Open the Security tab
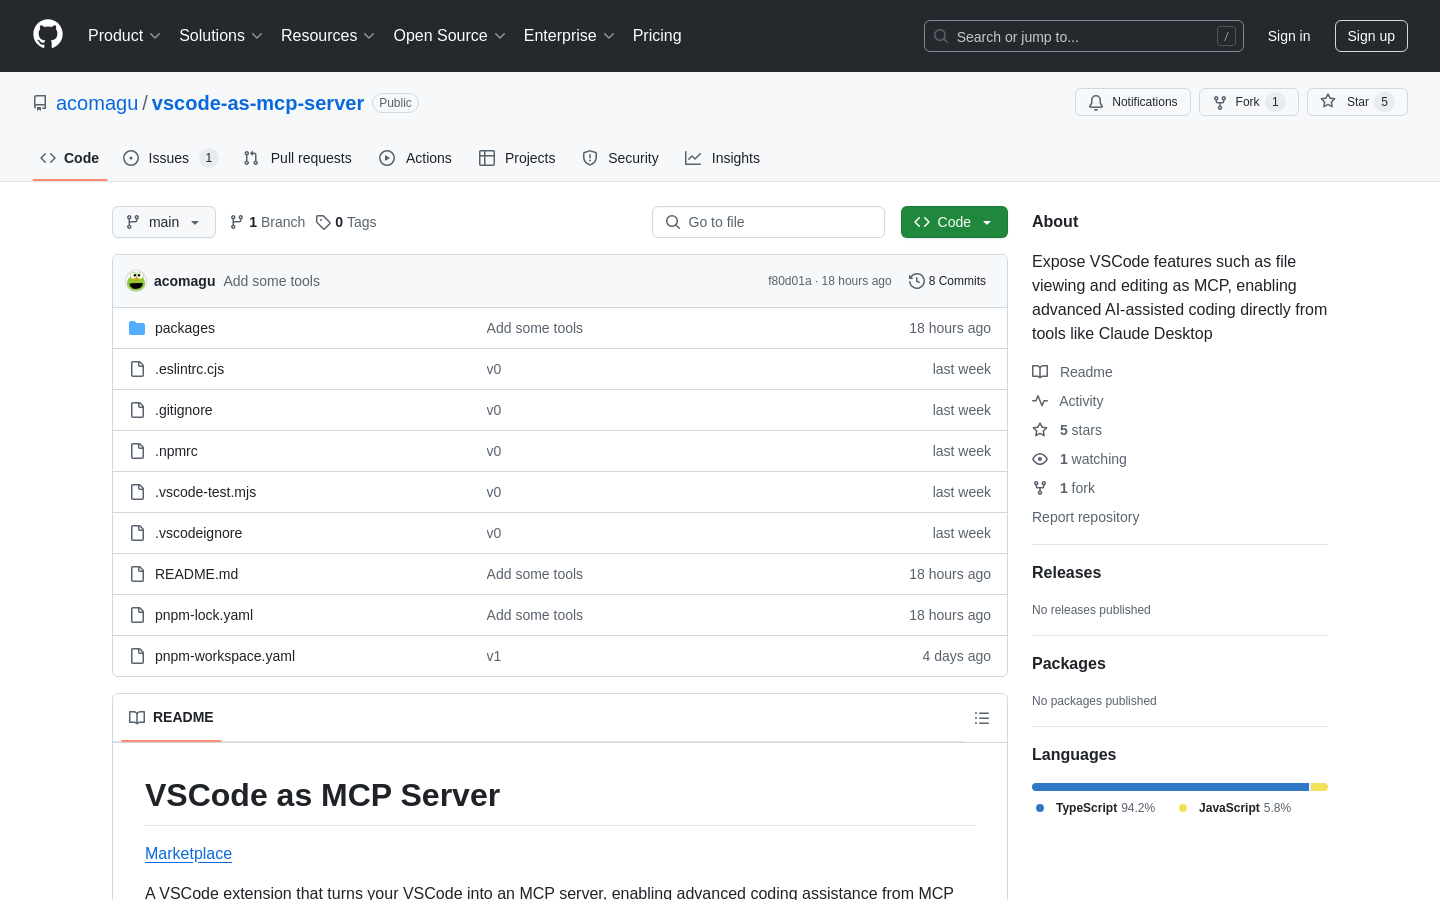The image size is (1440, 900). (x=620, y=158)
